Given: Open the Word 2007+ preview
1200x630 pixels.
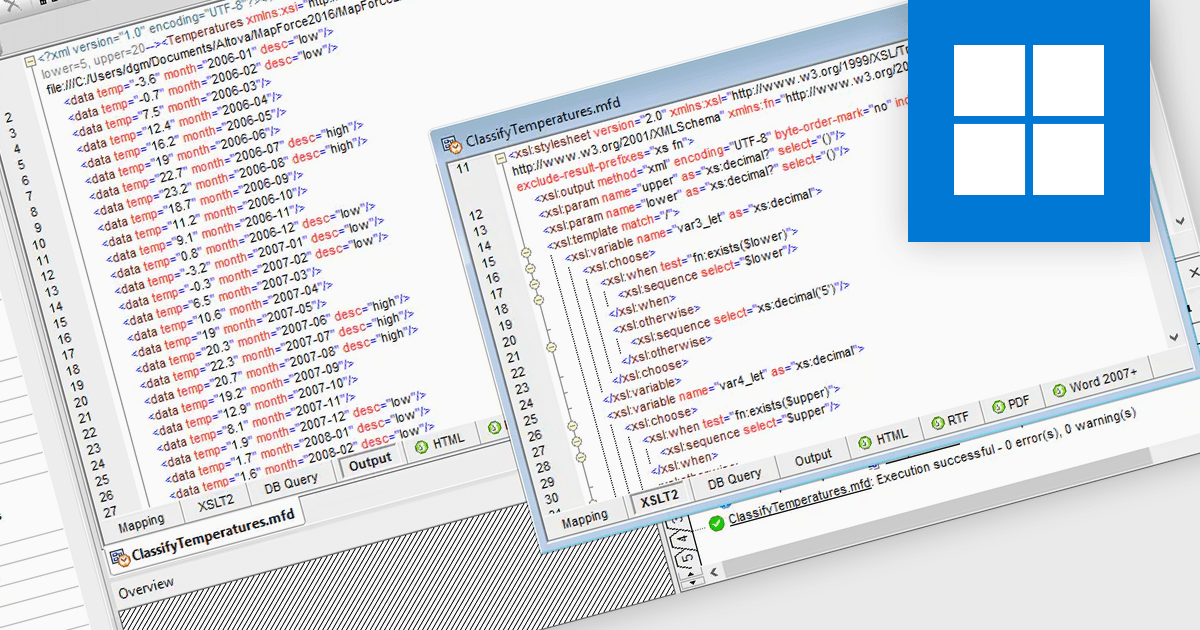Looking at the screenshot, I should point(1098,380).
